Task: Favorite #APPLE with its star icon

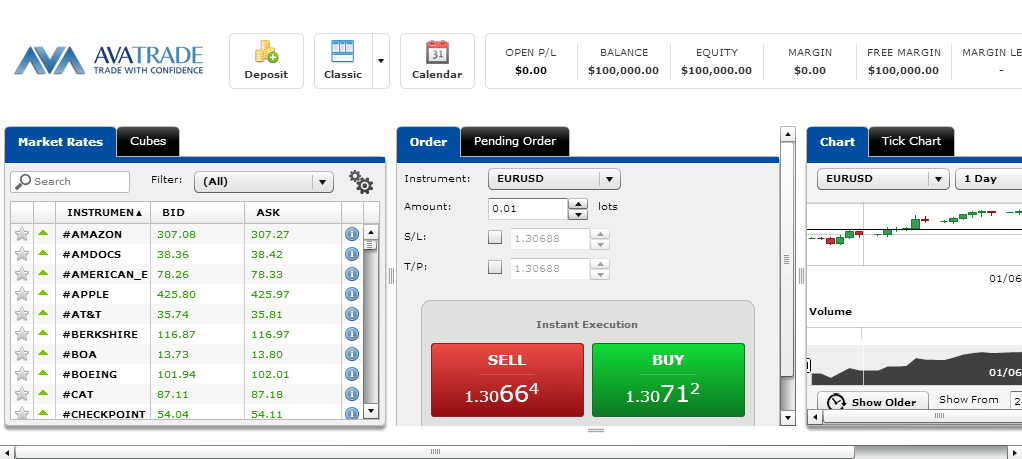Action: 22,294
